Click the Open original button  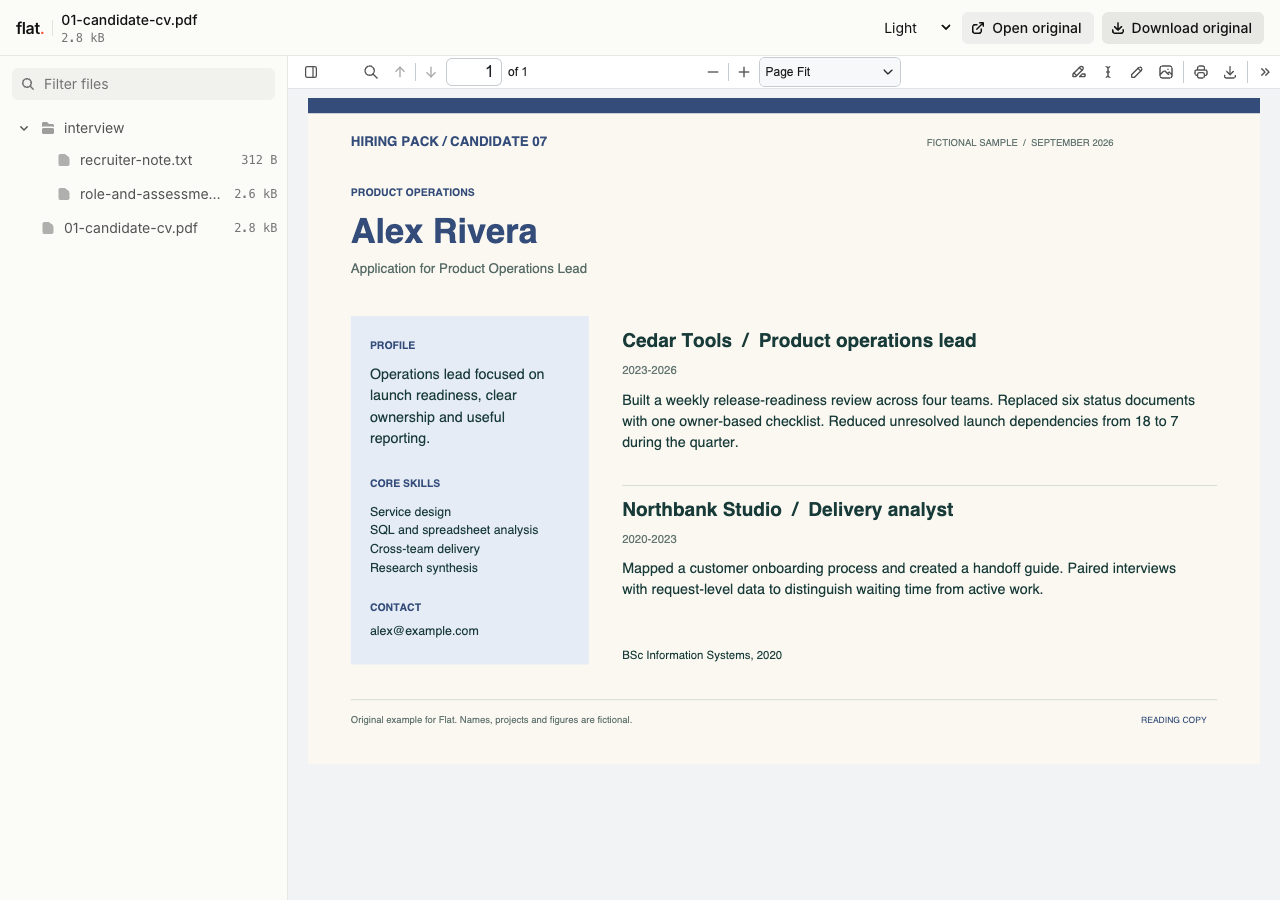(x=1028, y=28)
